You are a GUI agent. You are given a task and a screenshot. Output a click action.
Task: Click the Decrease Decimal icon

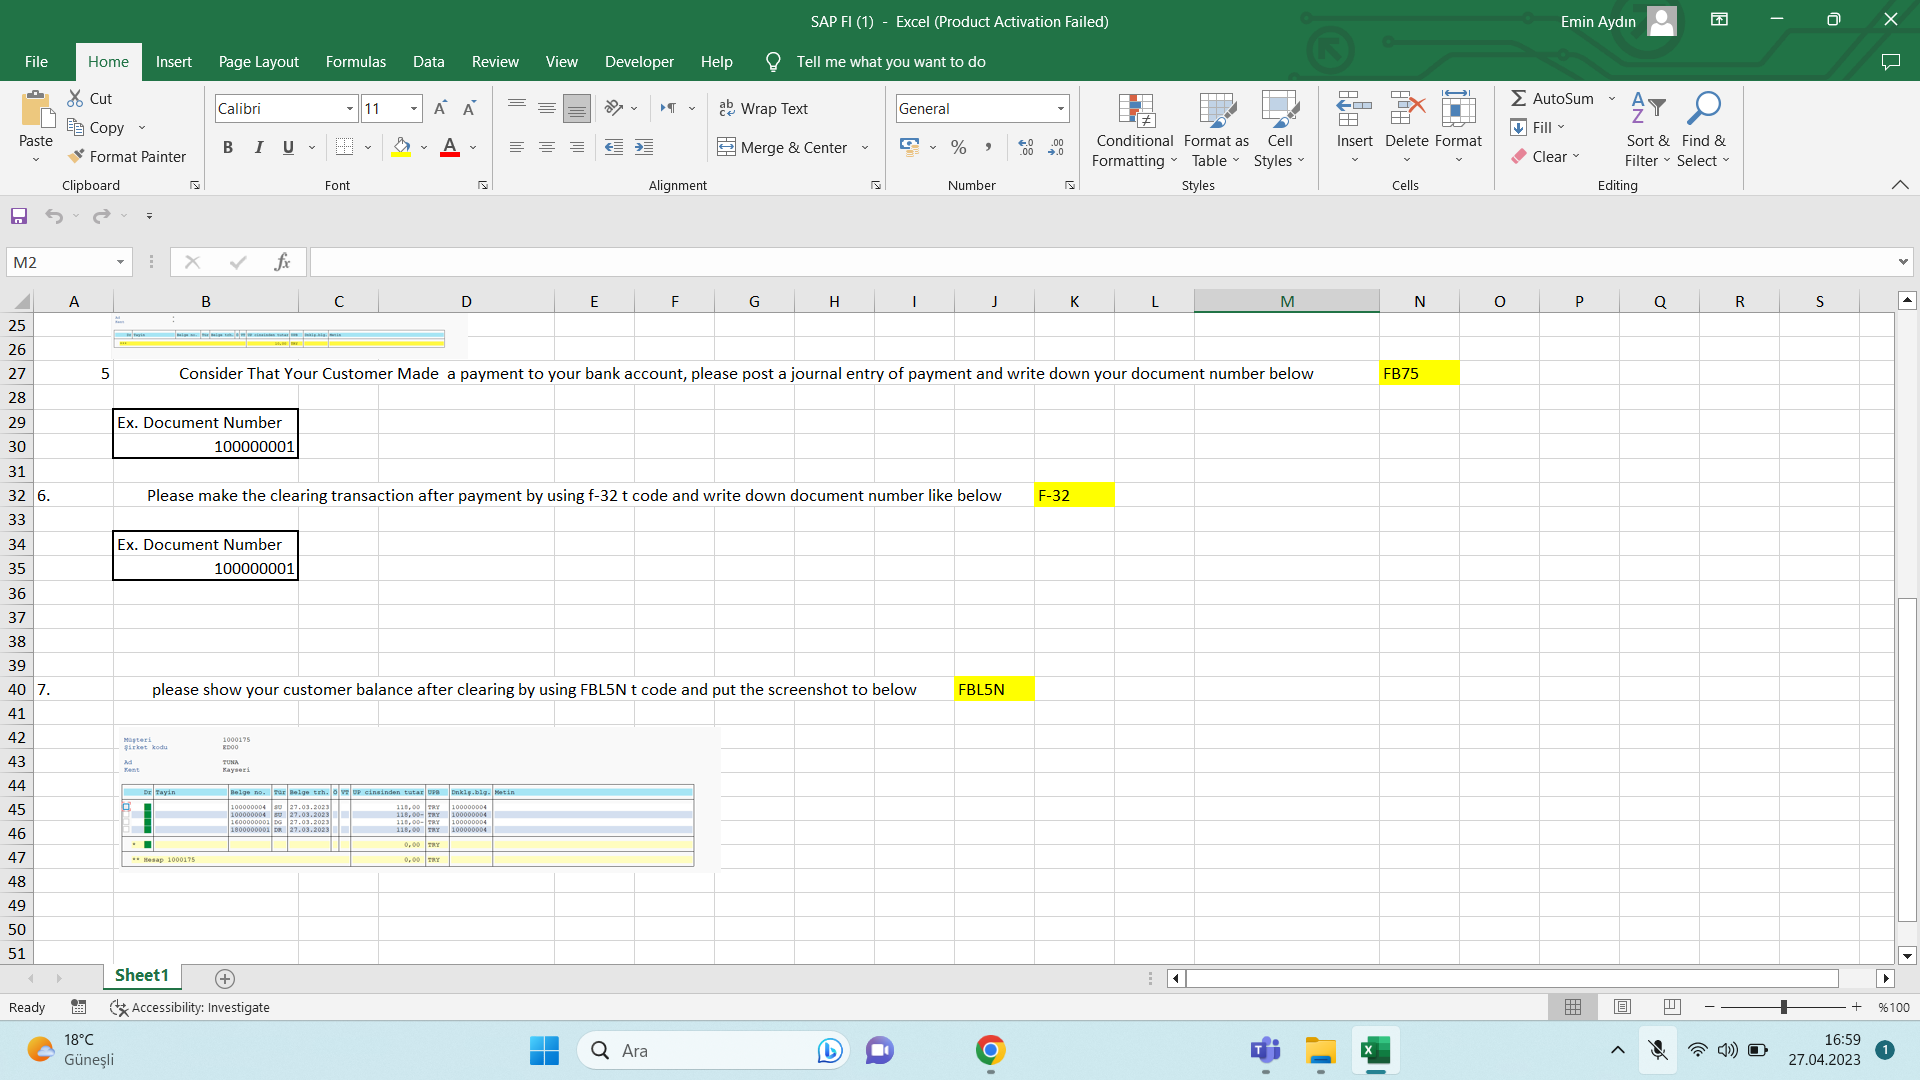(1056, 147)
